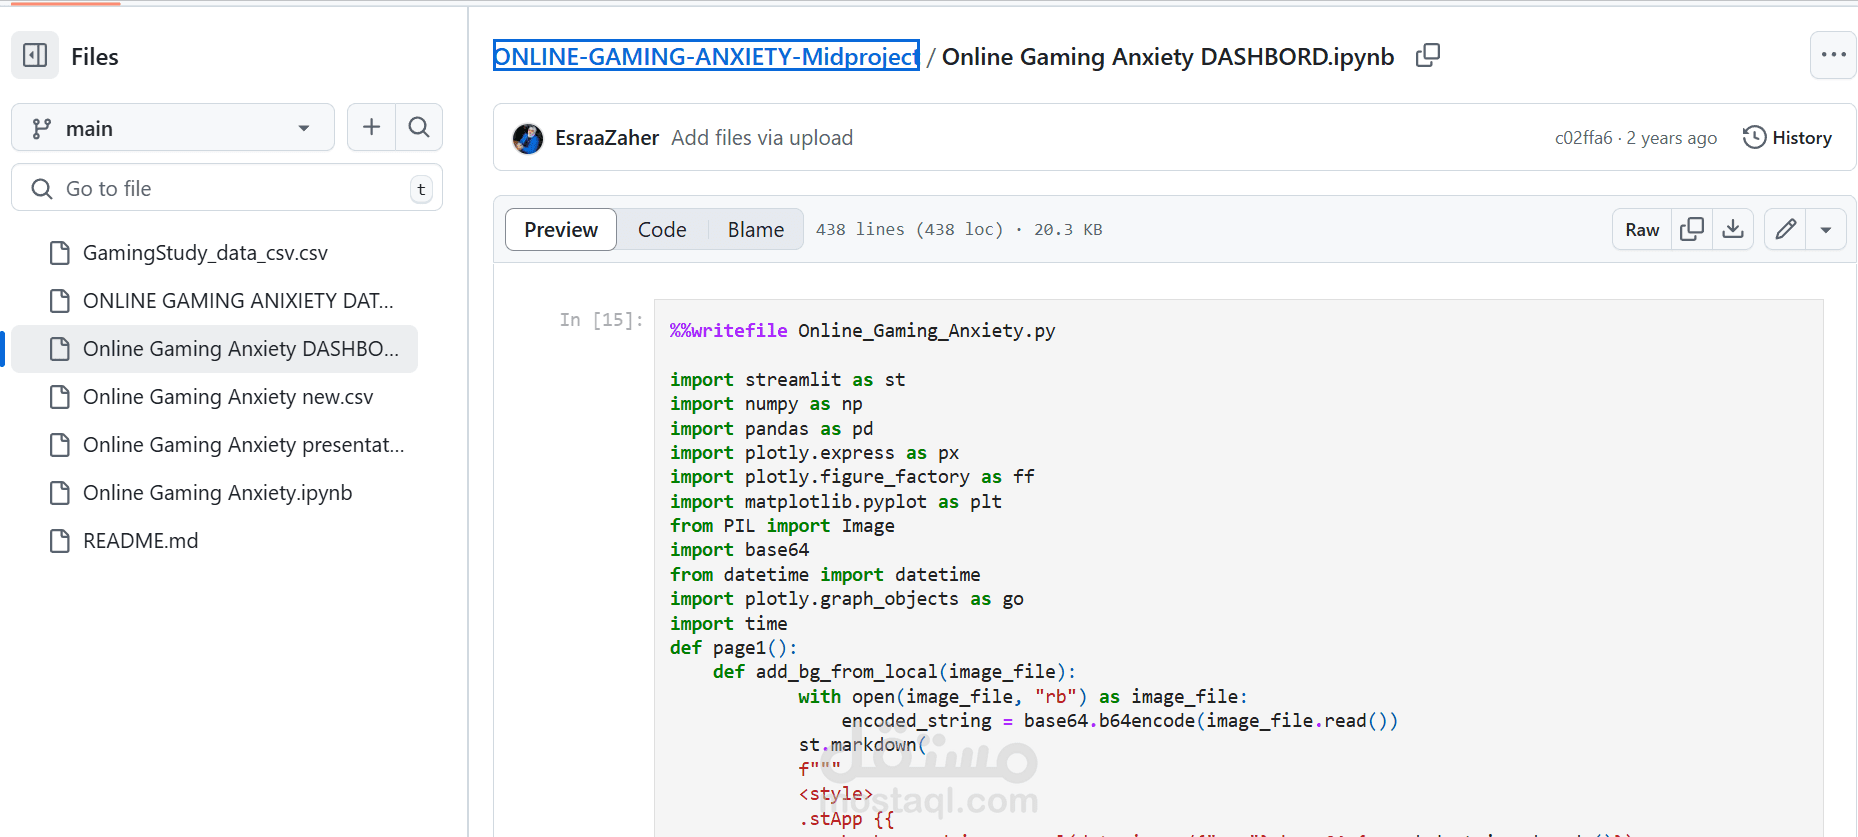This screenshot has width=1858, height=837.
Task: Edit this file pencil icon
Action: 1785,230
